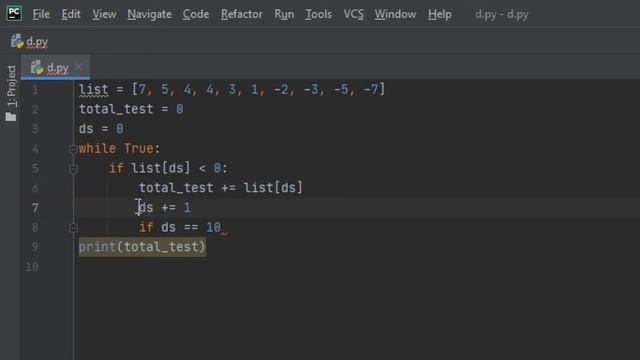Click the PyCharm logo icon

(14, 13)
